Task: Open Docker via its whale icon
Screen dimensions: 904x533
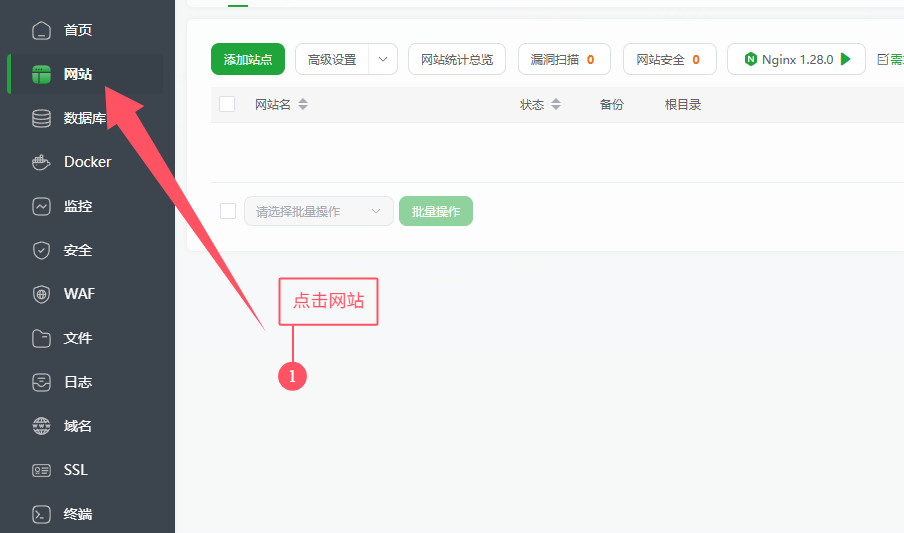Action: 41,162
